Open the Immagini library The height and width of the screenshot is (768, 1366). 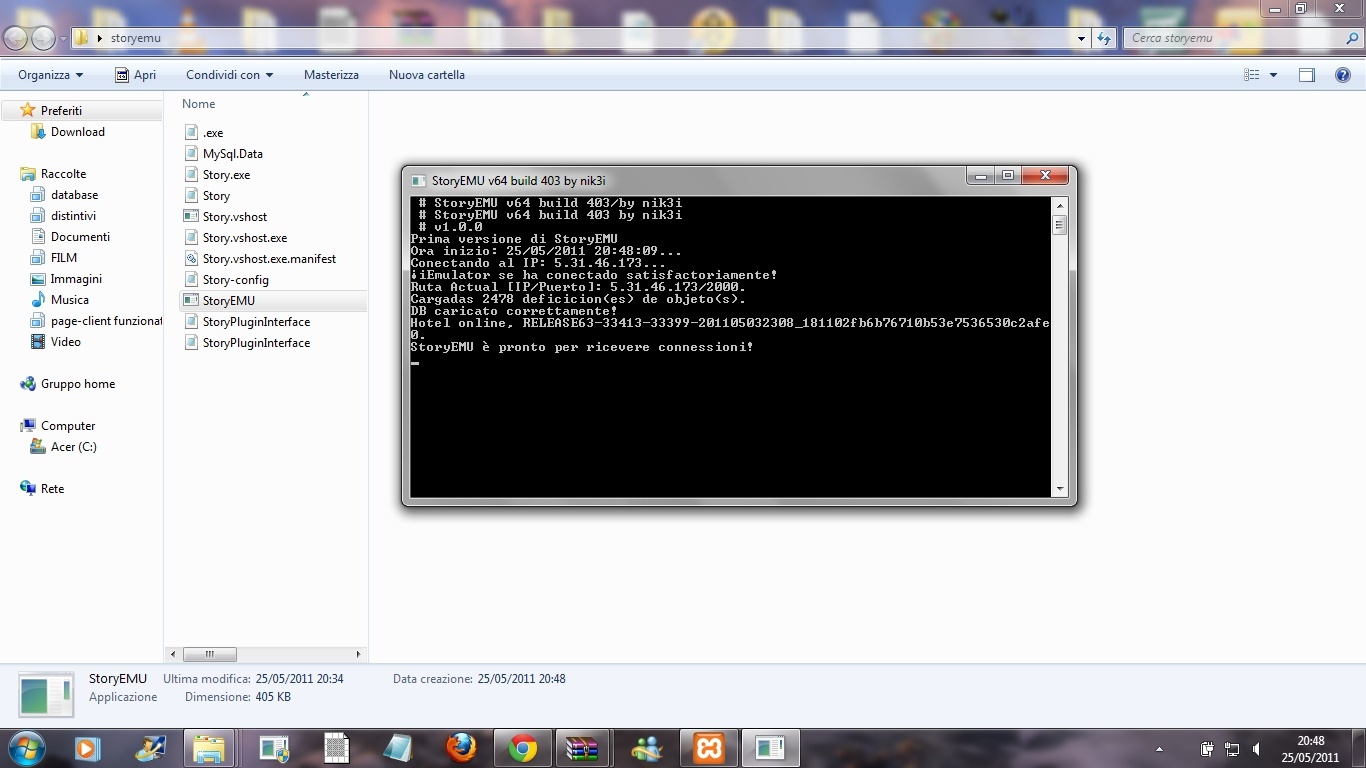click(x=76, y=279)
